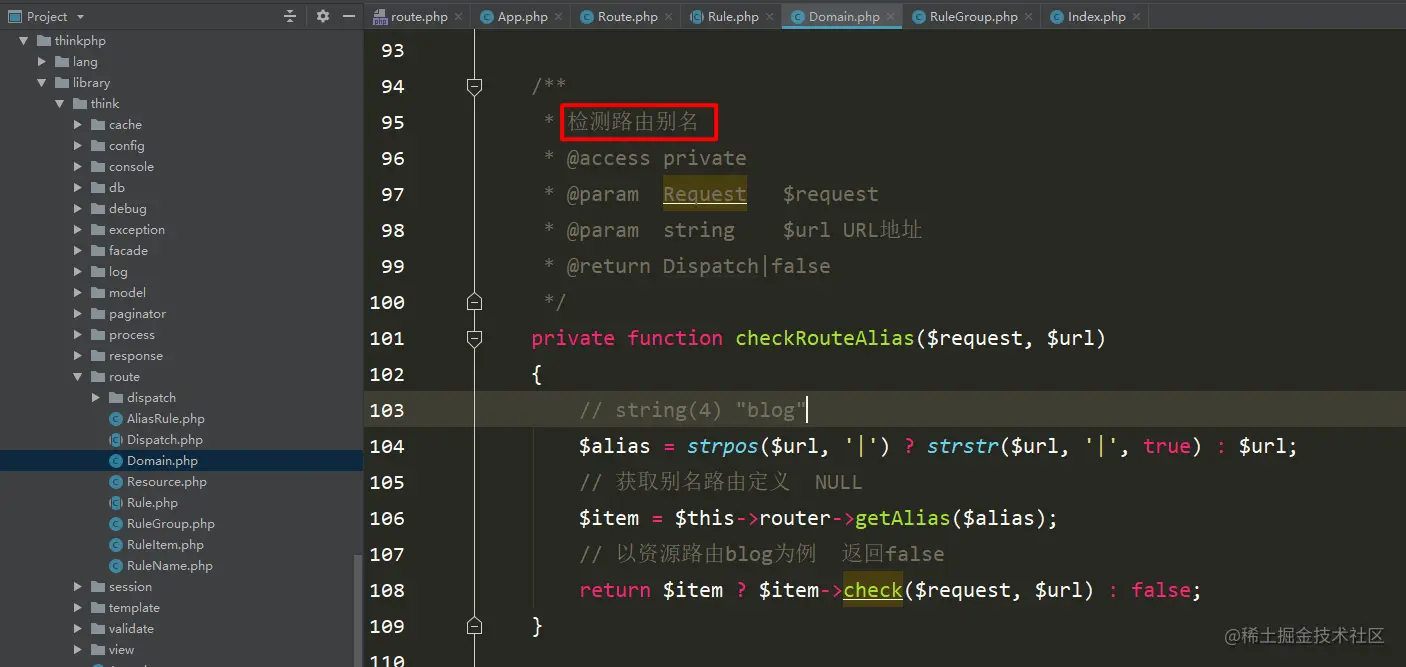
Task: Hide the Project panel with minus icon
Action: [348, 16]
